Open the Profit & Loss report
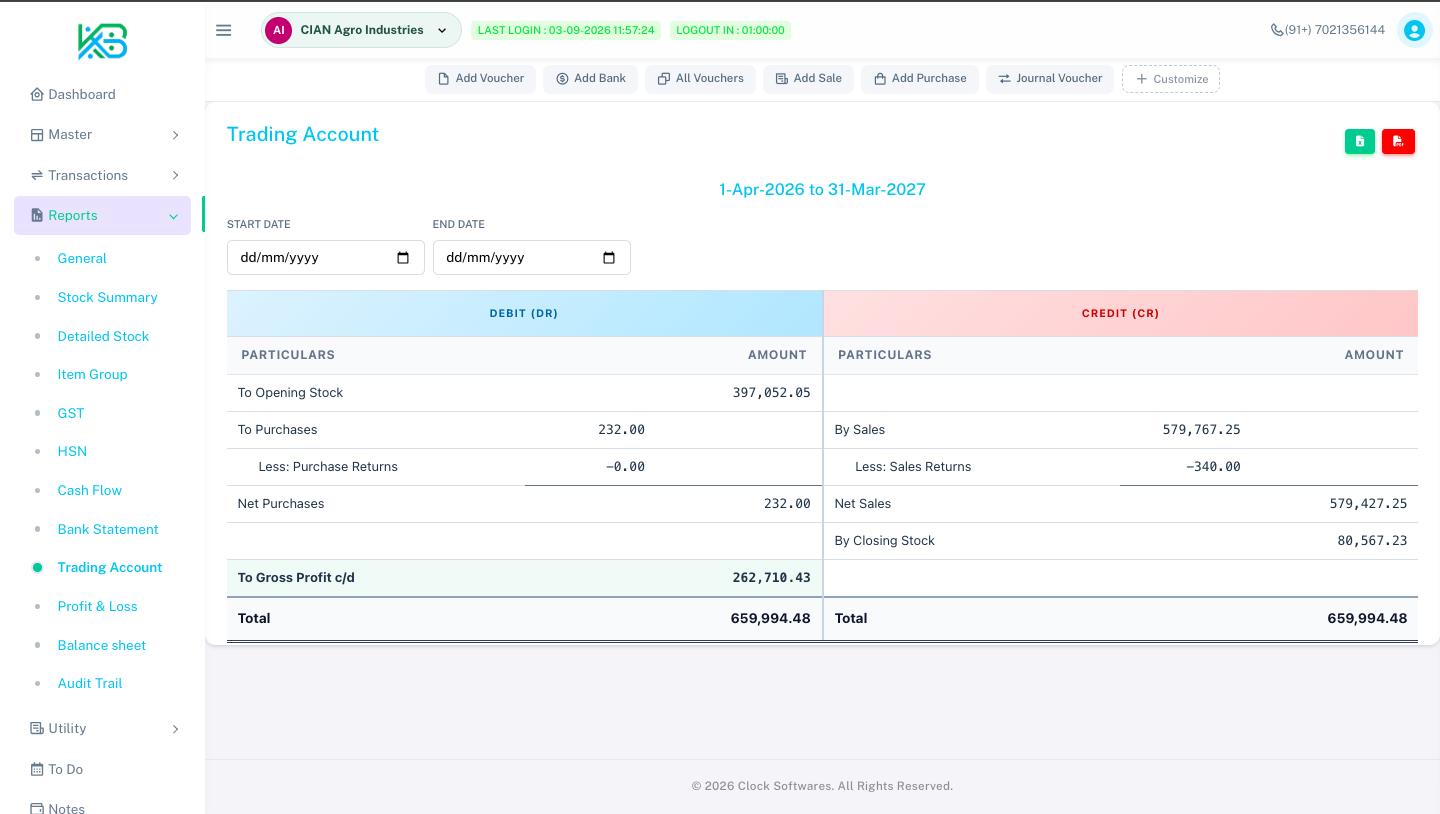1440x814 pixels. point(98,607)
